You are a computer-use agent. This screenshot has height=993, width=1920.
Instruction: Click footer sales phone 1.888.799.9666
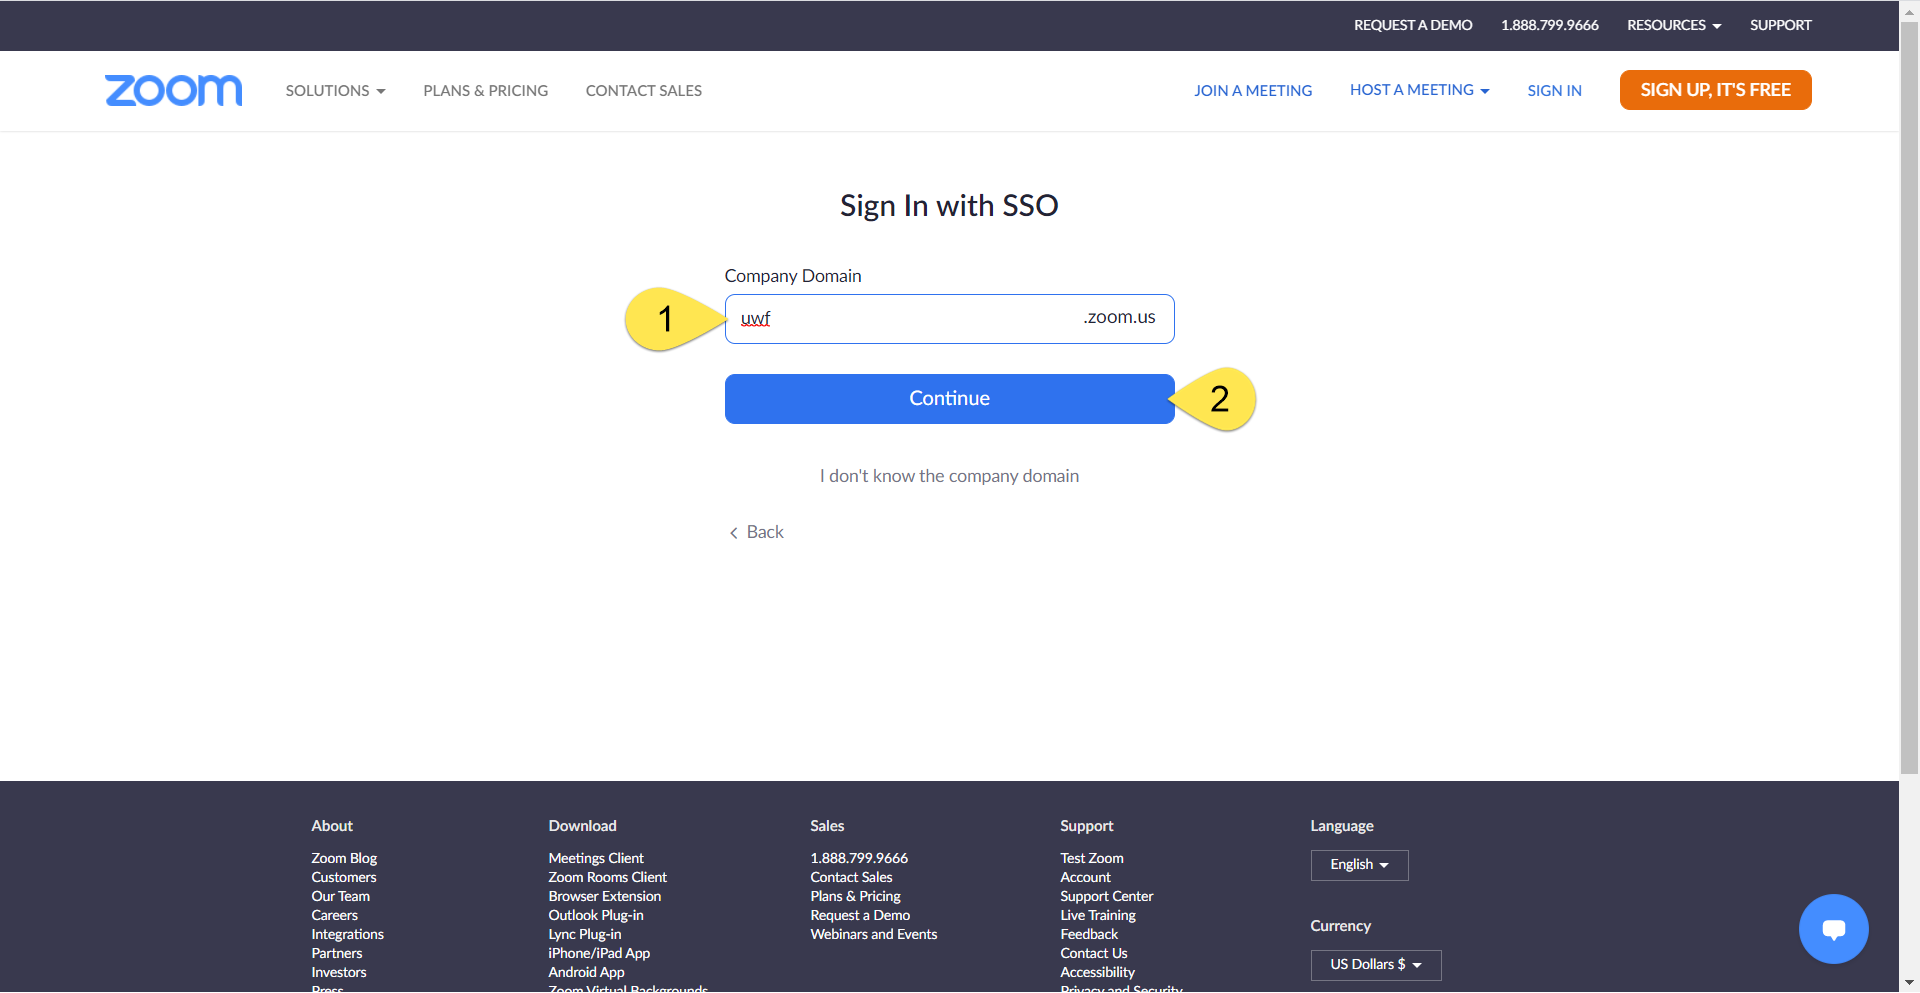pyautogui.click(x=859, y=858)
